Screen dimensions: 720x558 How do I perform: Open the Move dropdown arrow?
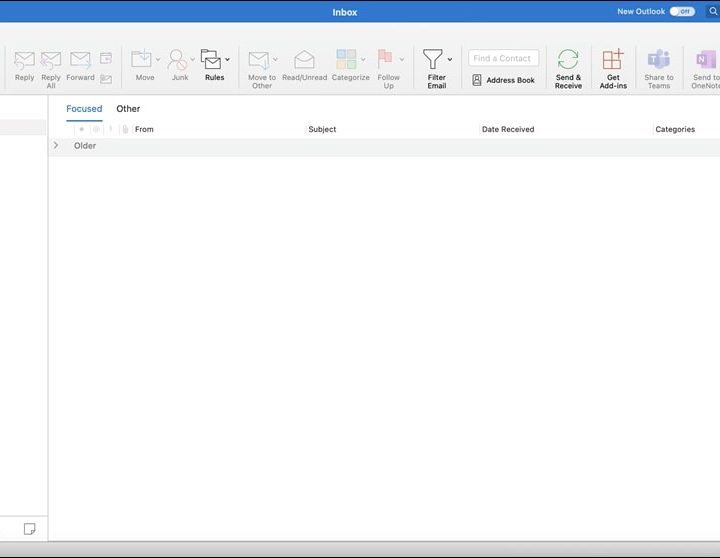[158, 60]
